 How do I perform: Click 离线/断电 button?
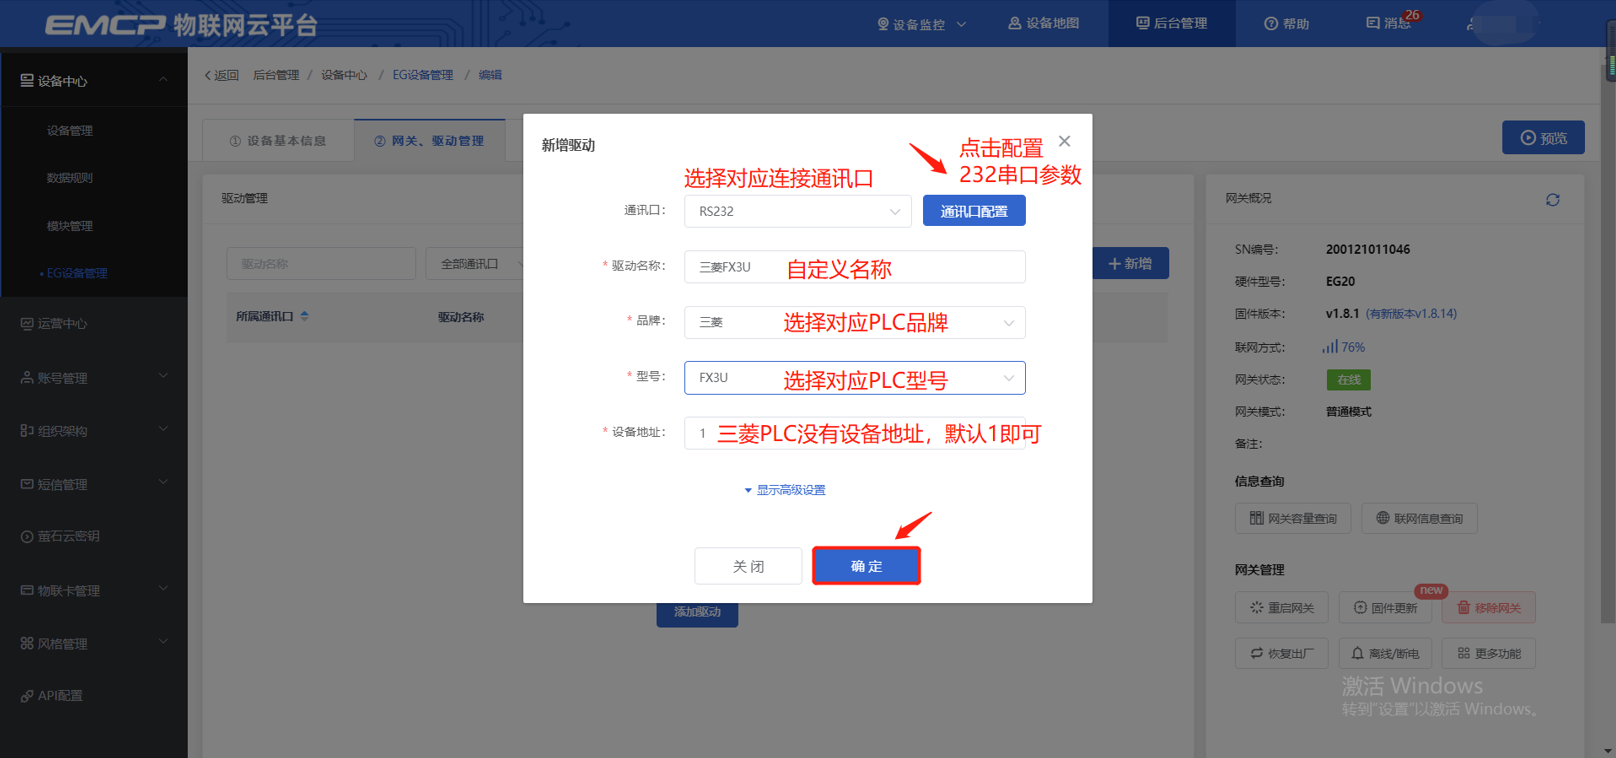(1385, 653)
